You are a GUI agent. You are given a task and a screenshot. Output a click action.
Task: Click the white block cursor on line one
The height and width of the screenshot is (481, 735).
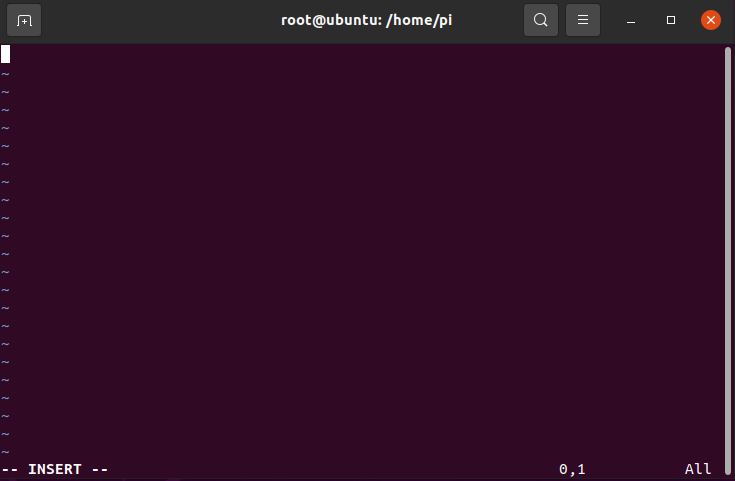click(x=6, y=54)
